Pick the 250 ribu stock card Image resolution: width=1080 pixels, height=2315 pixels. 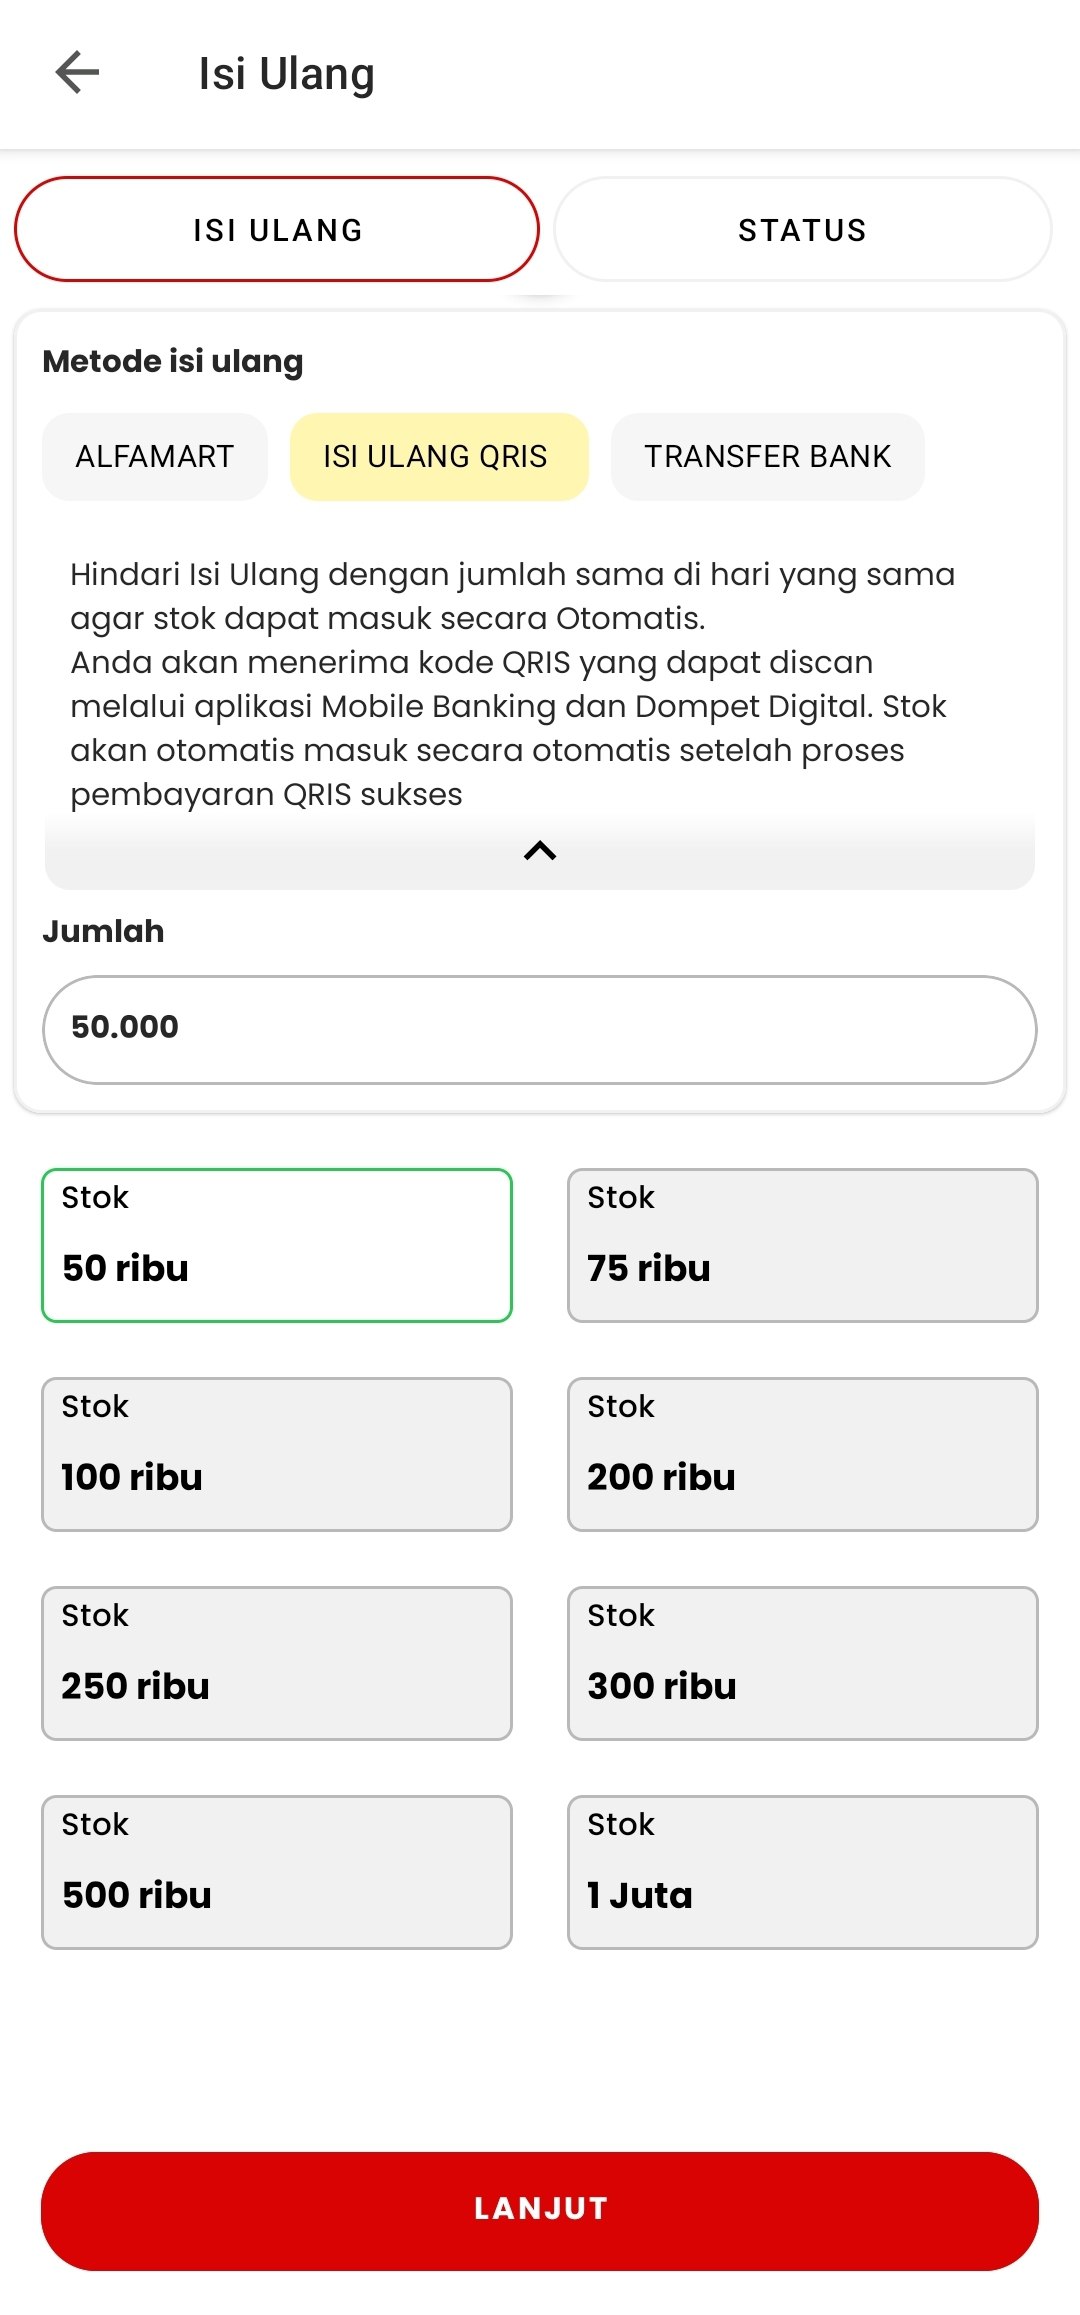(277, 1663)
